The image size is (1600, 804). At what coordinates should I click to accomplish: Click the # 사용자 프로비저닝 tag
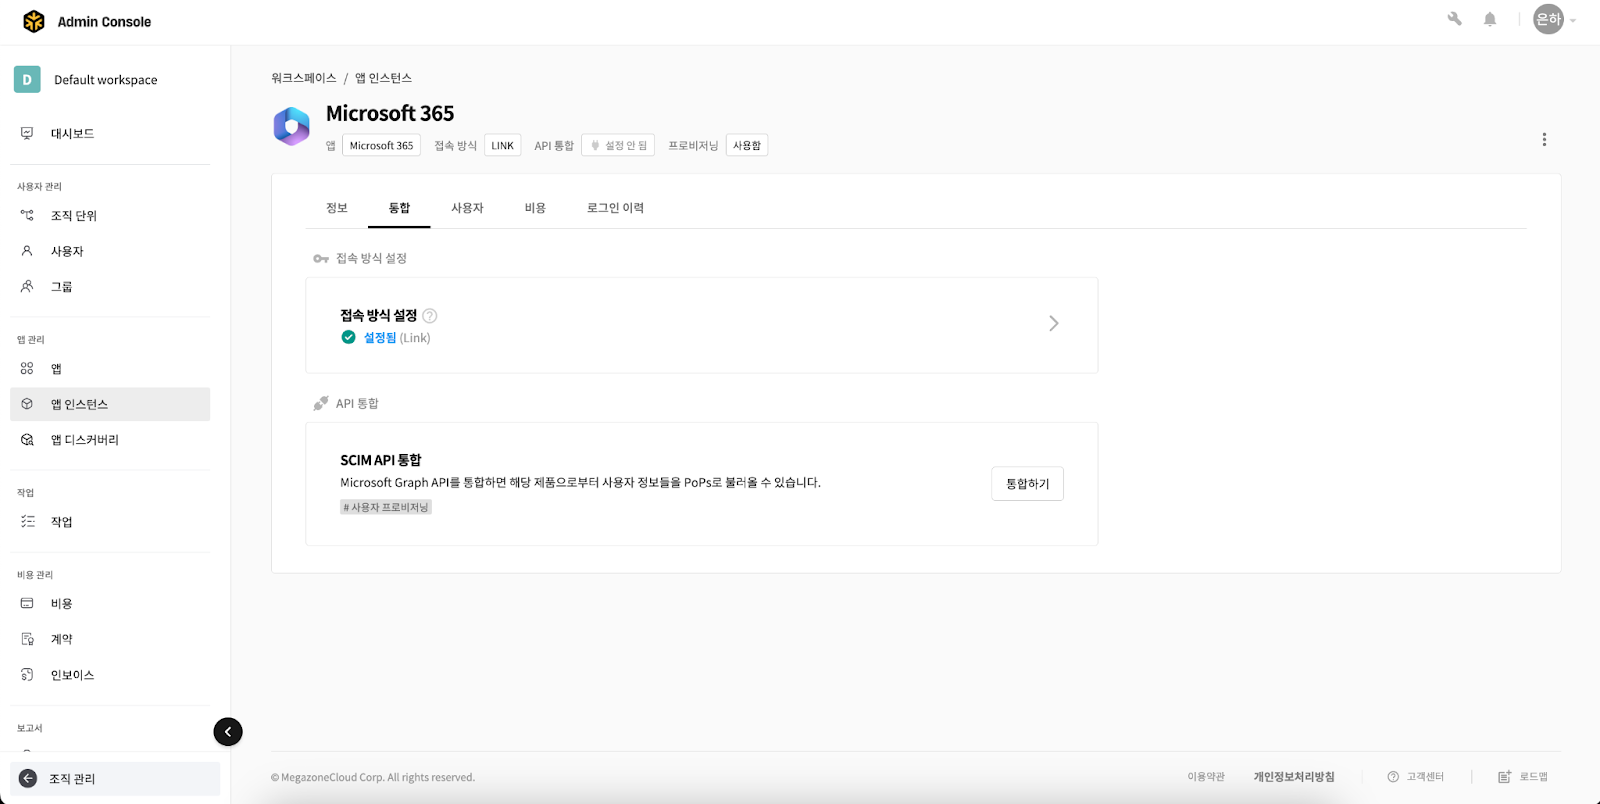pyautogui.click(x=386, y=507)
